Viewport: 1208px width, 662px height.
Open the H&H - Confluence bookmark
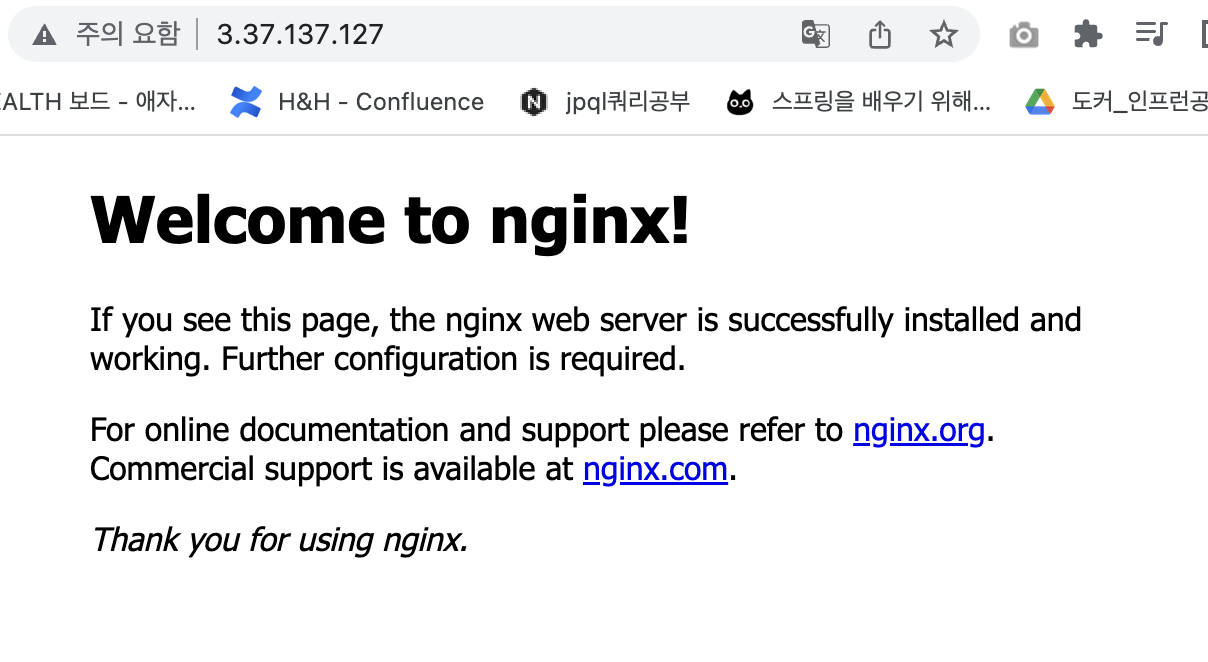coord(357,102)
